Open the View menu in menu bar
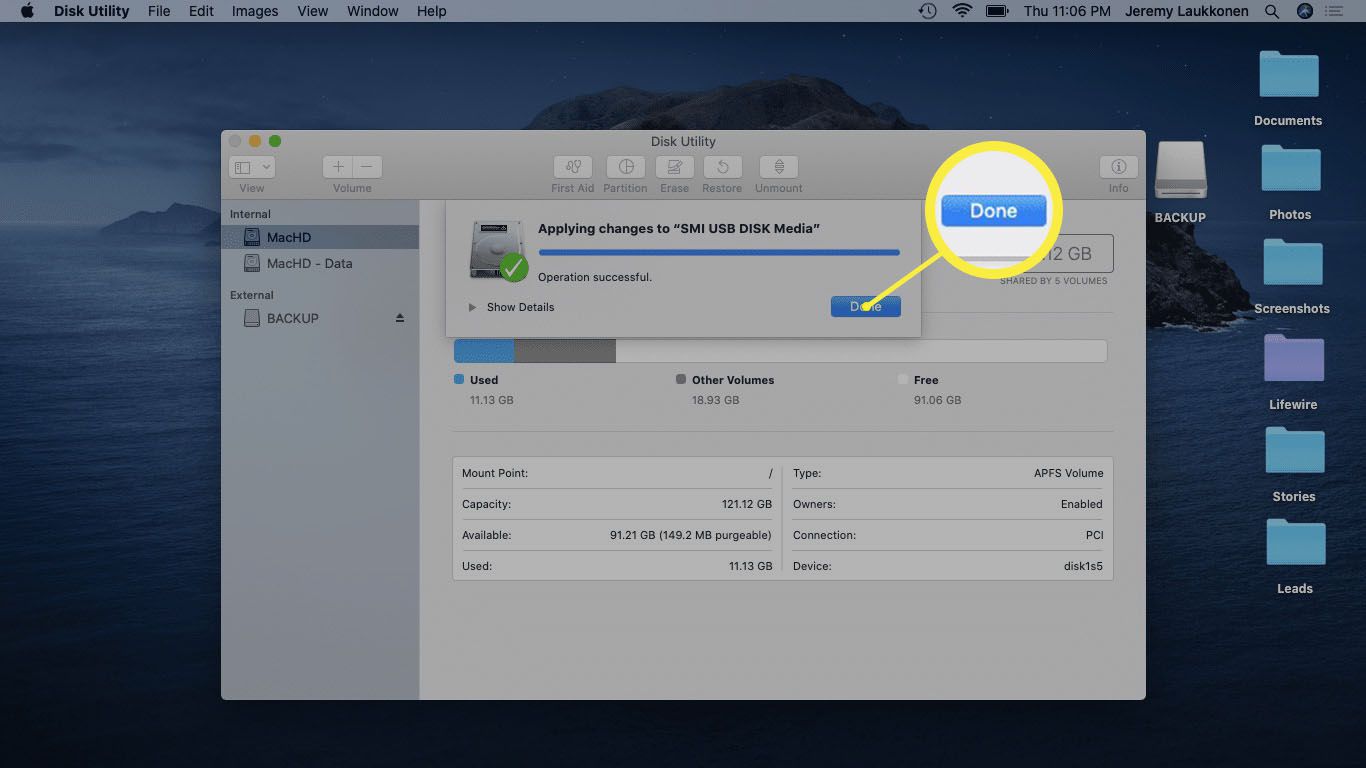 click(312, 11)
